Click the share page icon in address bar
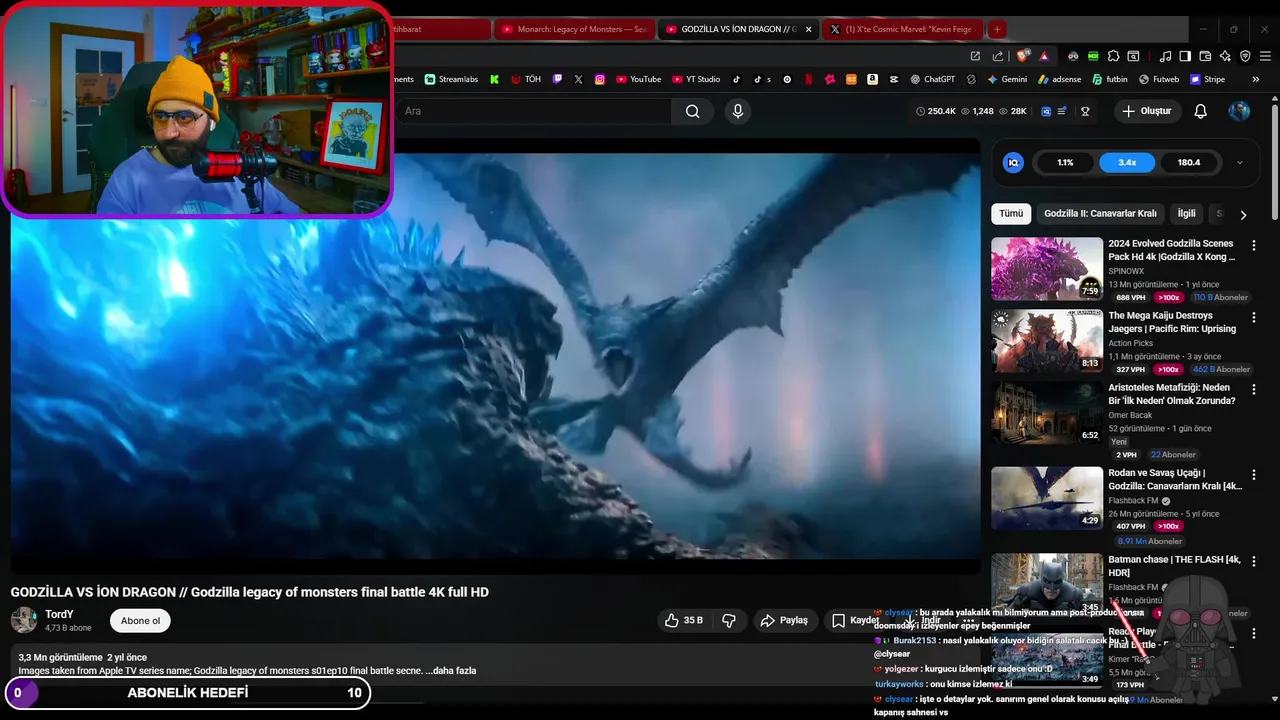The width and height of the screenshot is (1280, 720). [x=998, y=56]
